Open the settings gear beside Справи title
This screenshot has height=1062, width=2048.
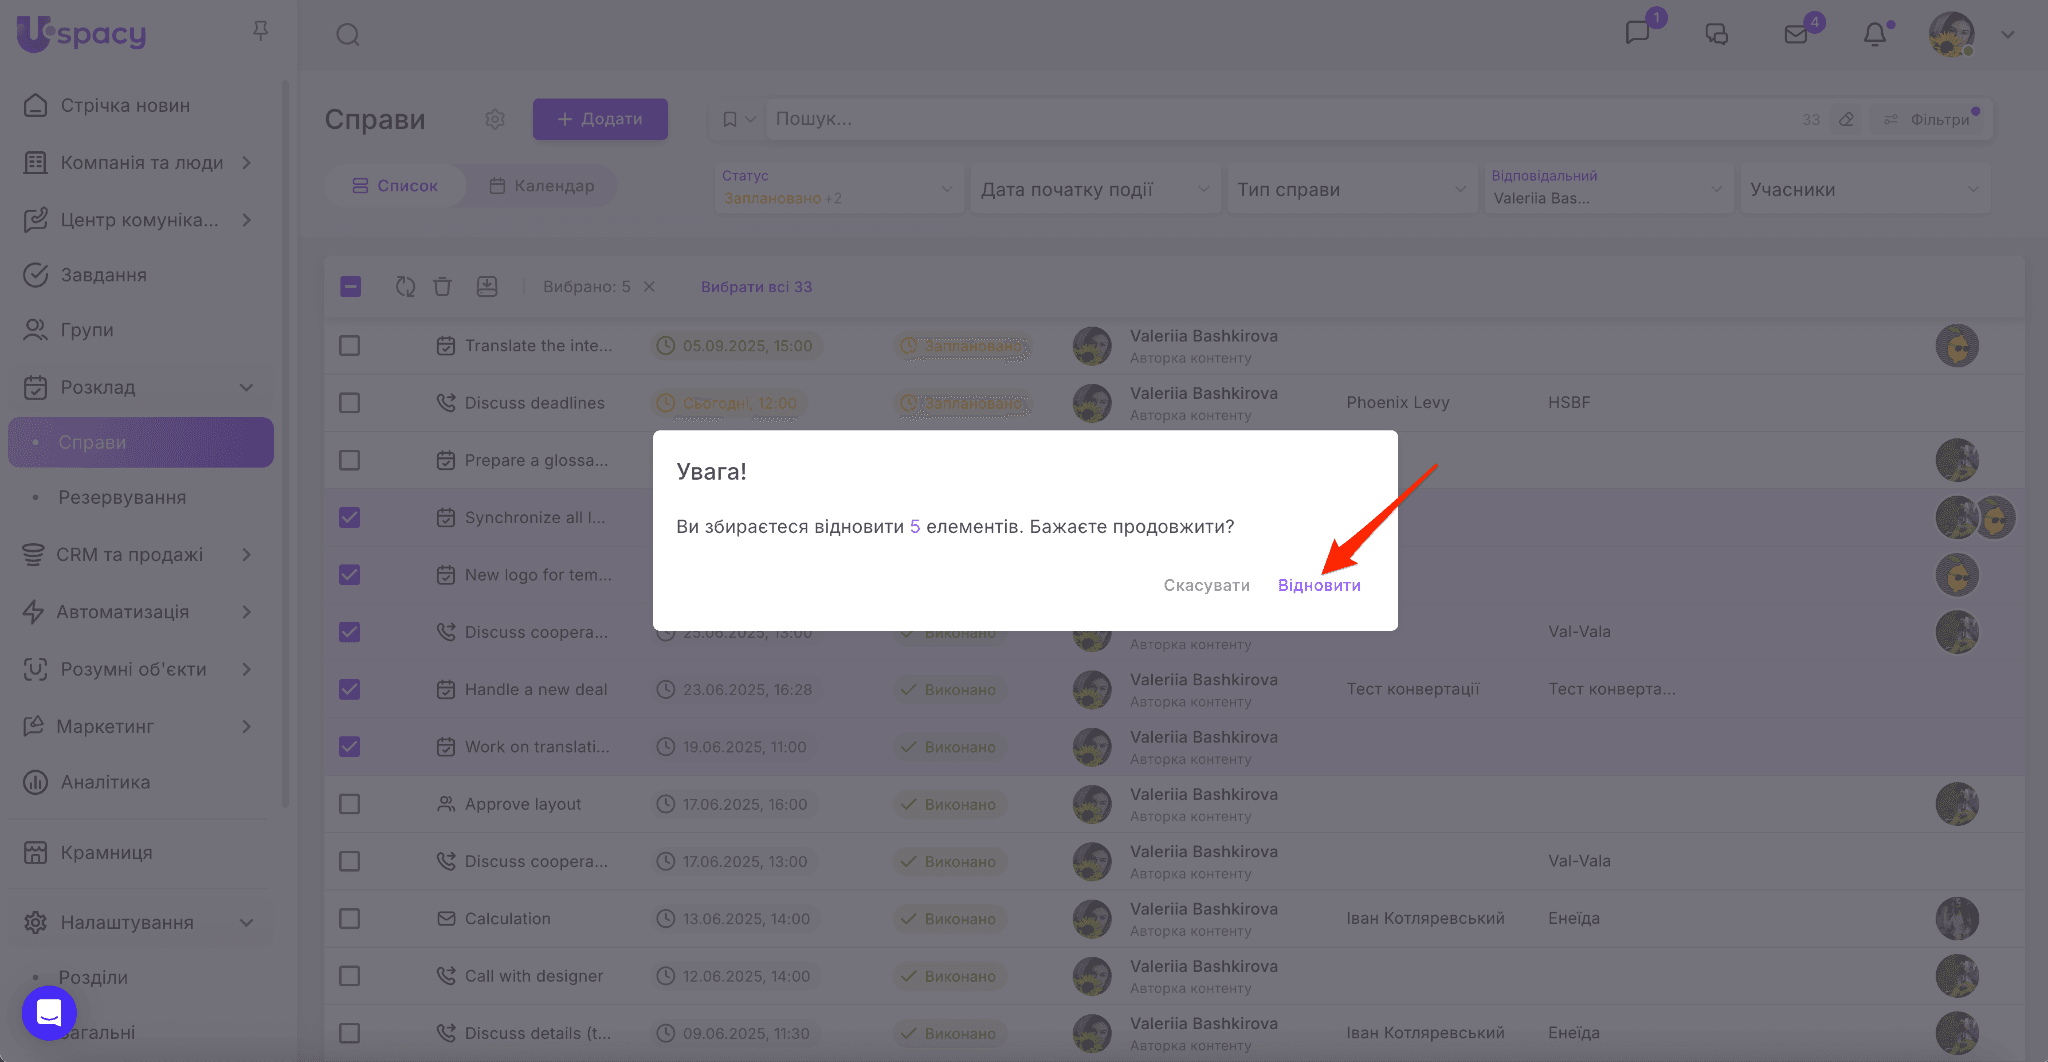(x=495, y=119)
